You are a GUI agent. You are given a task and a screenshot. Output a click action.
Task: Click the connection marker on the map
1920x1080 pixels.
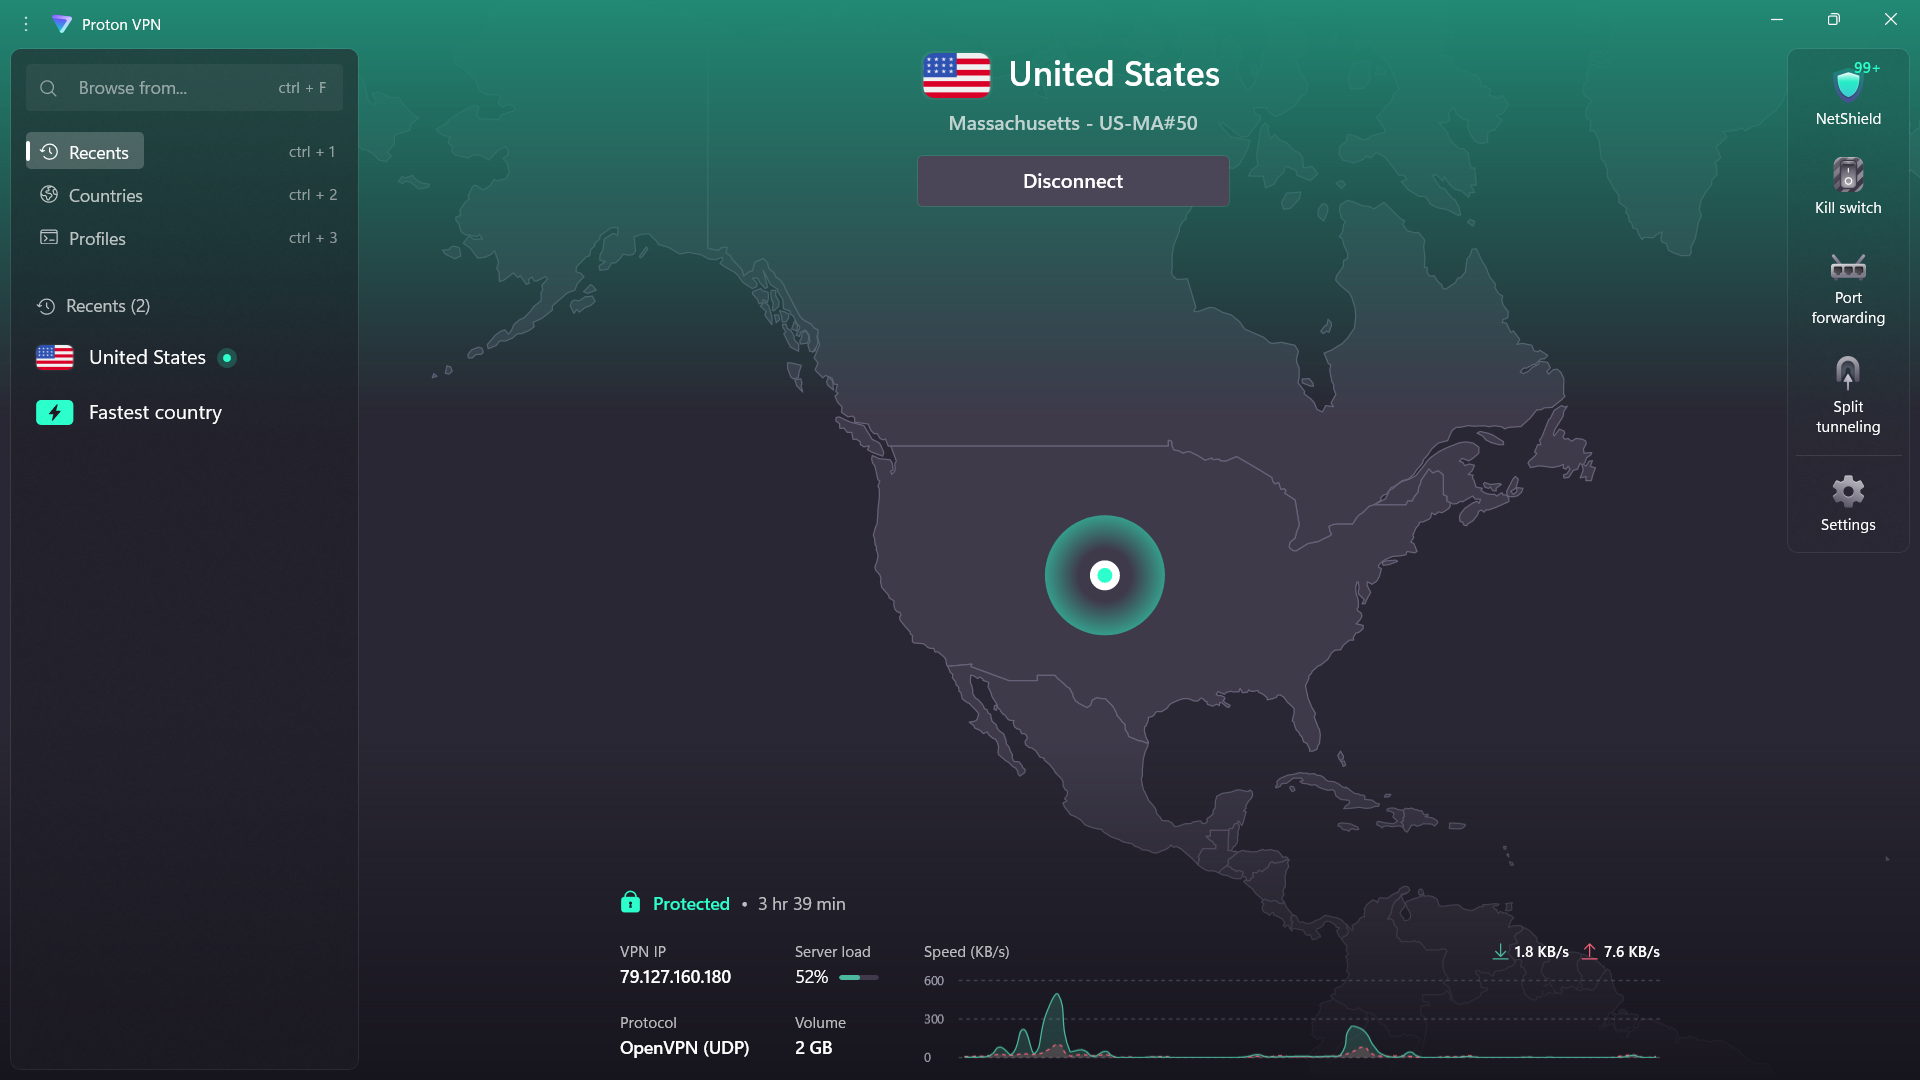(1104, 575)
